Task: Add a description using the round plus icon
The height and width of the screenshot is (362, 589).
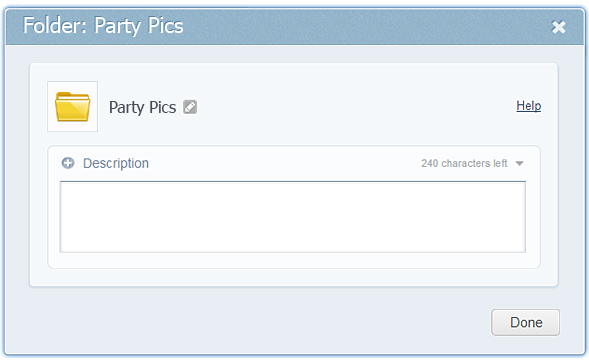Action: (x=68, y=163)
